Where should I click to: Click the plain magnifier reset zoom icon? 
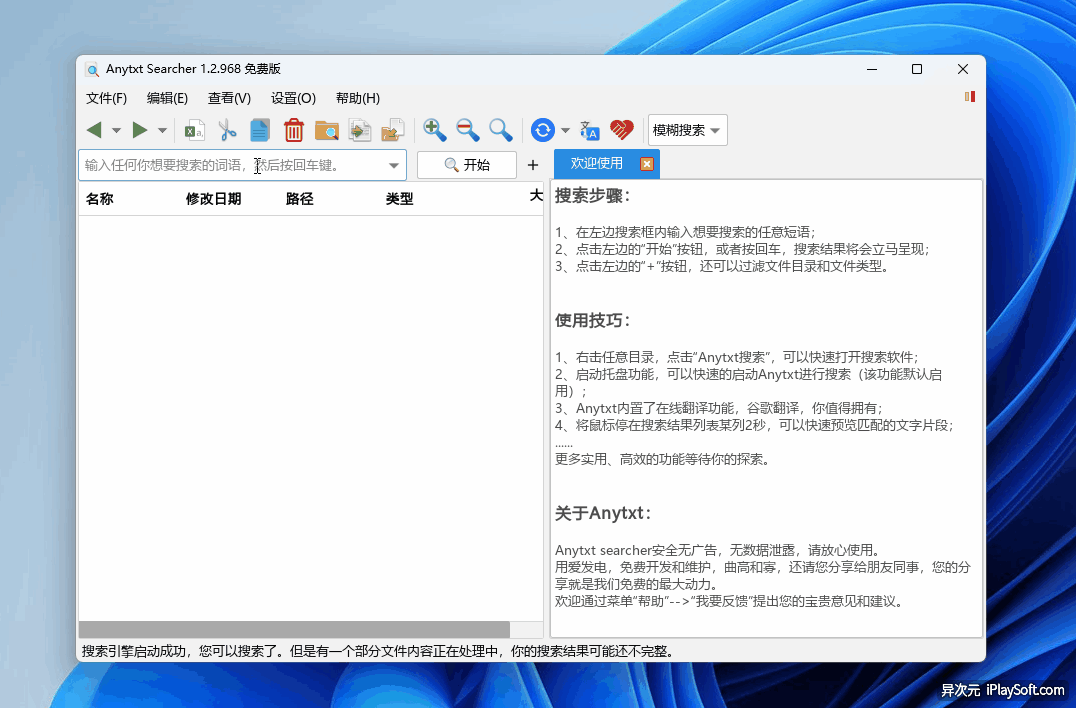coord(500,130)
